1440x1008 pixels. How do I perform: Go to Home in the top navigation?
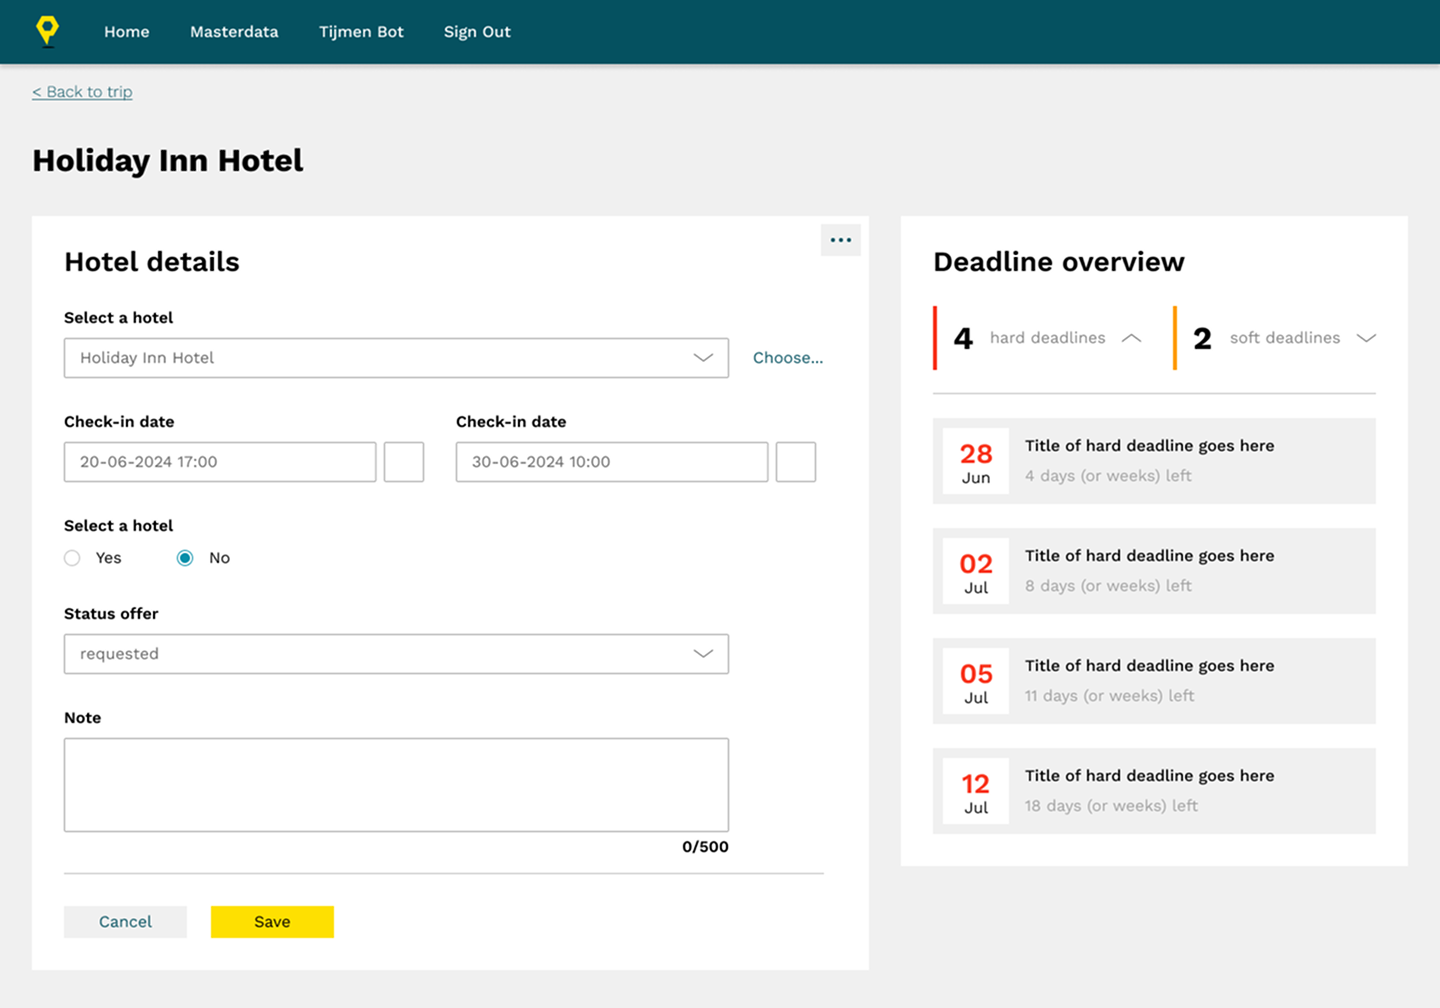coord(127,32)
